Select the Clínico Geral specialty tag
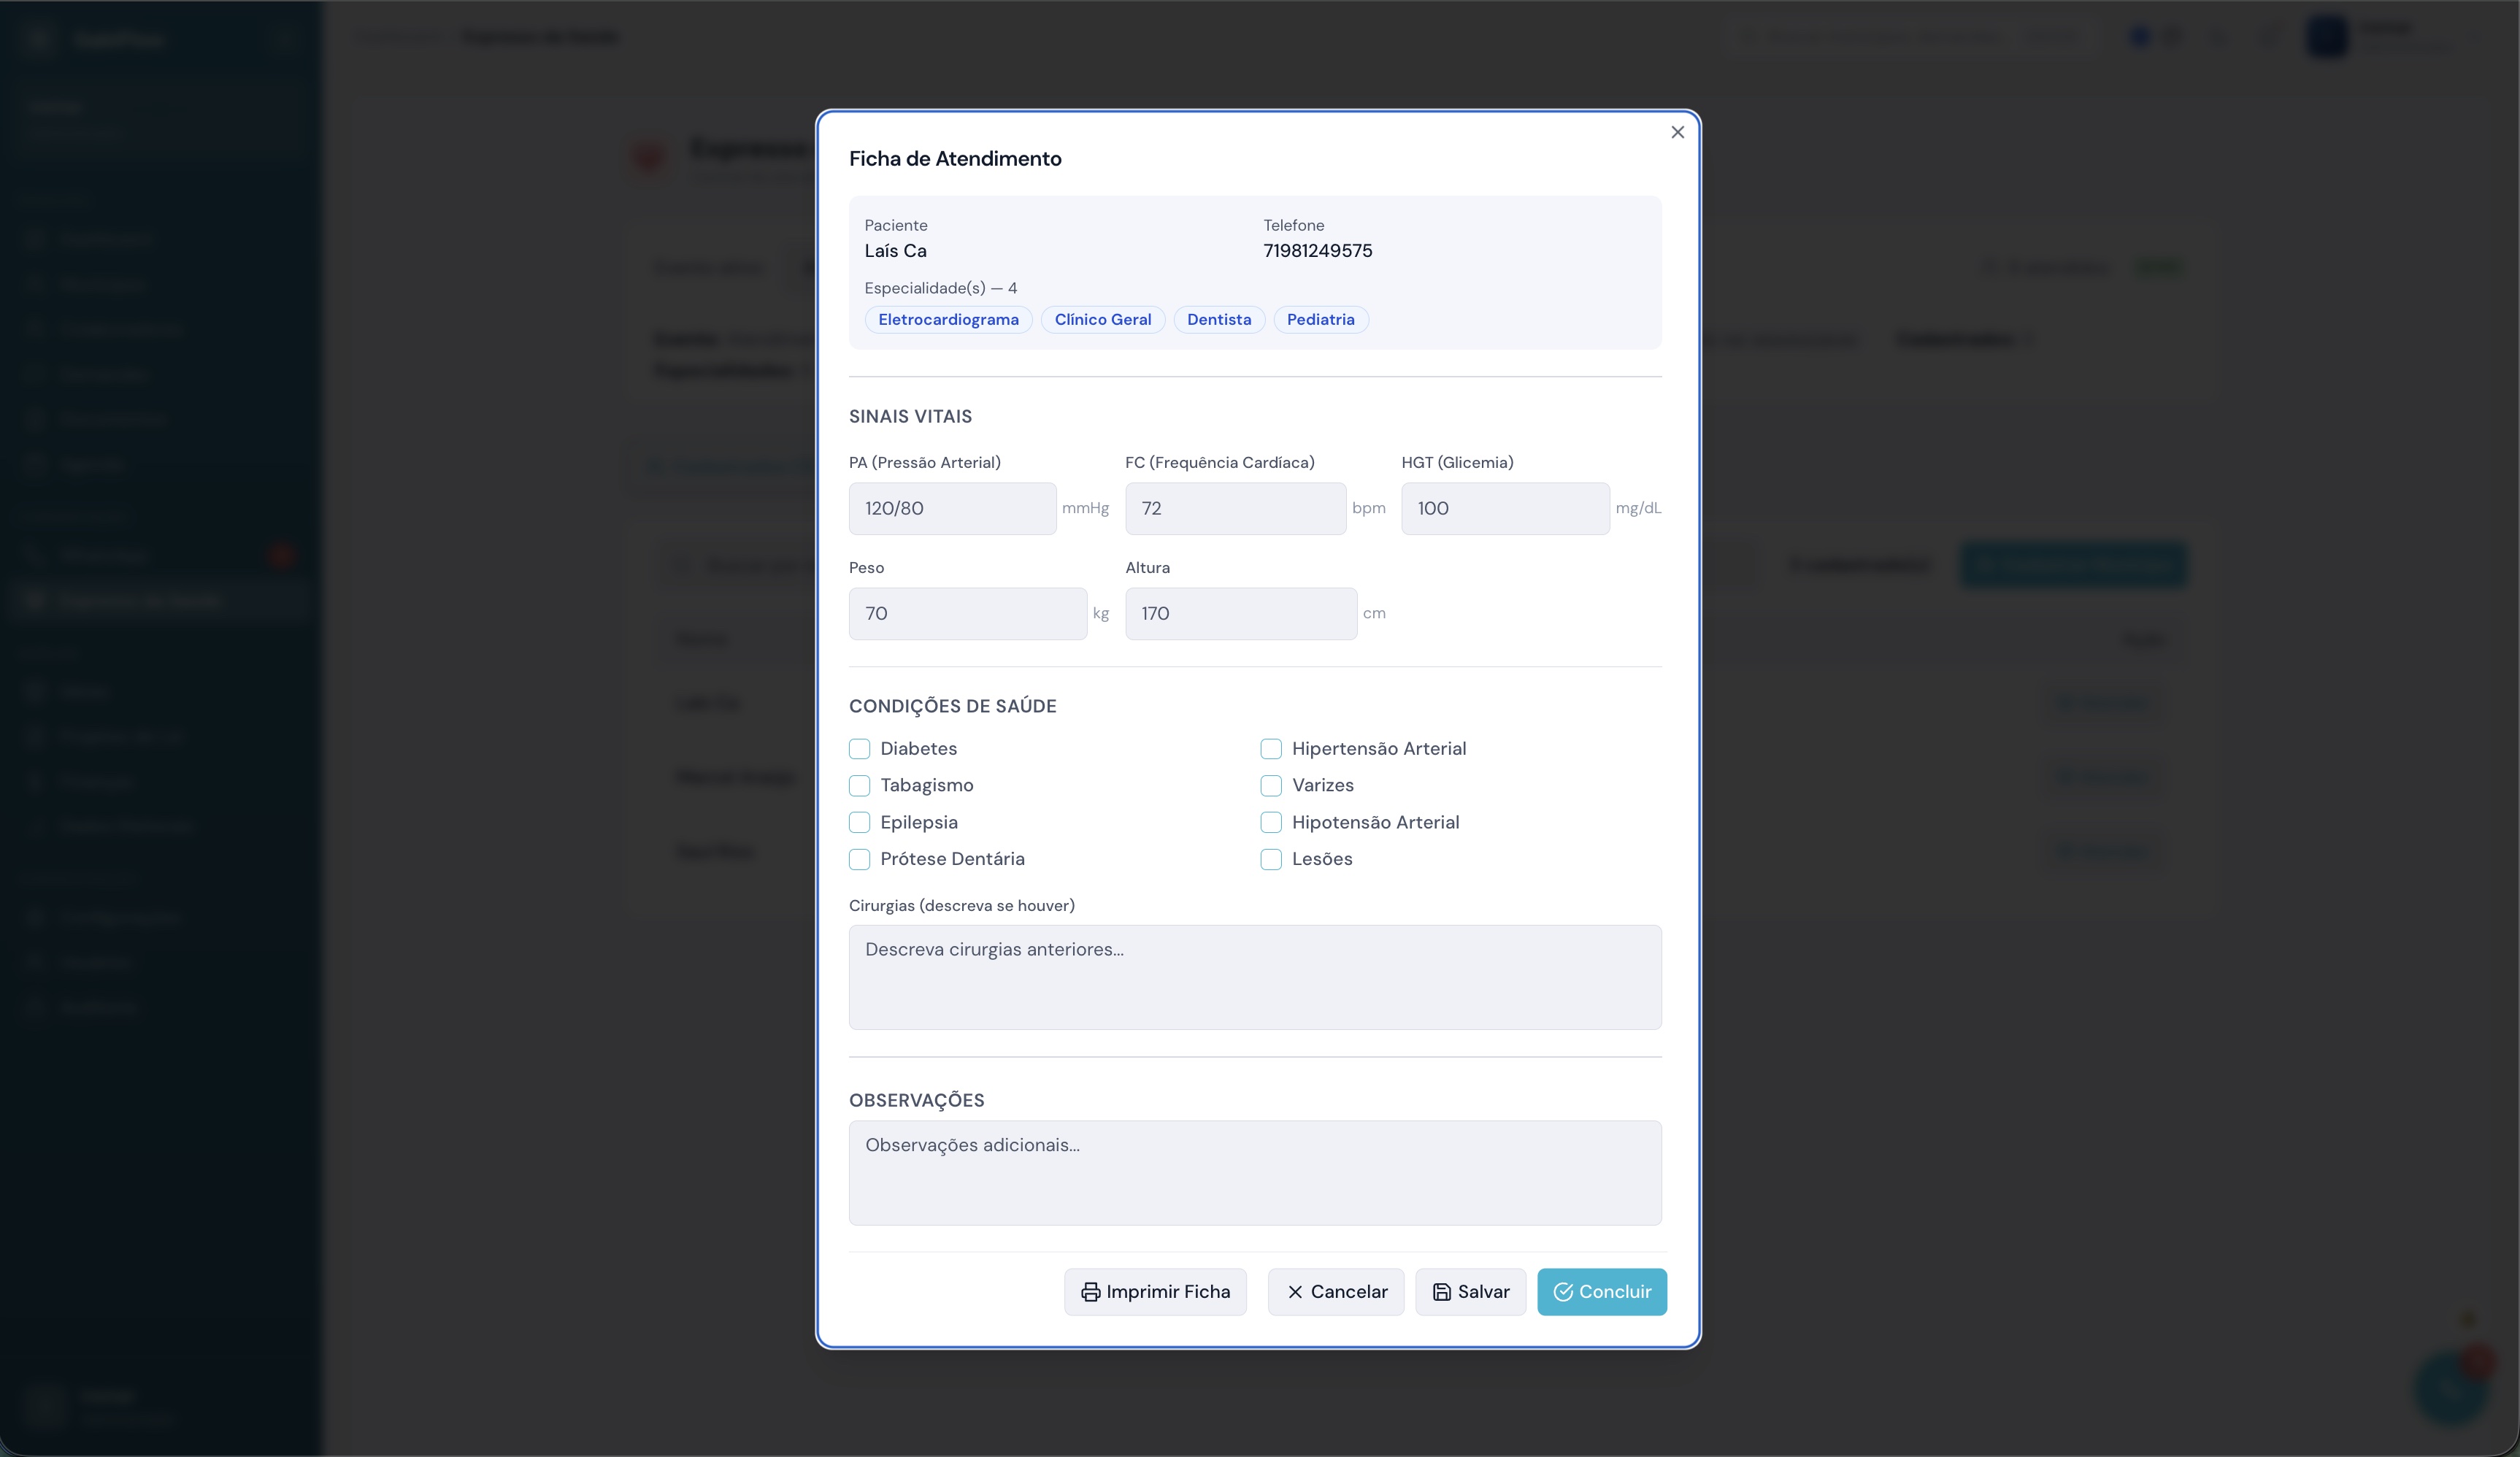 [x=1103, y=319]
